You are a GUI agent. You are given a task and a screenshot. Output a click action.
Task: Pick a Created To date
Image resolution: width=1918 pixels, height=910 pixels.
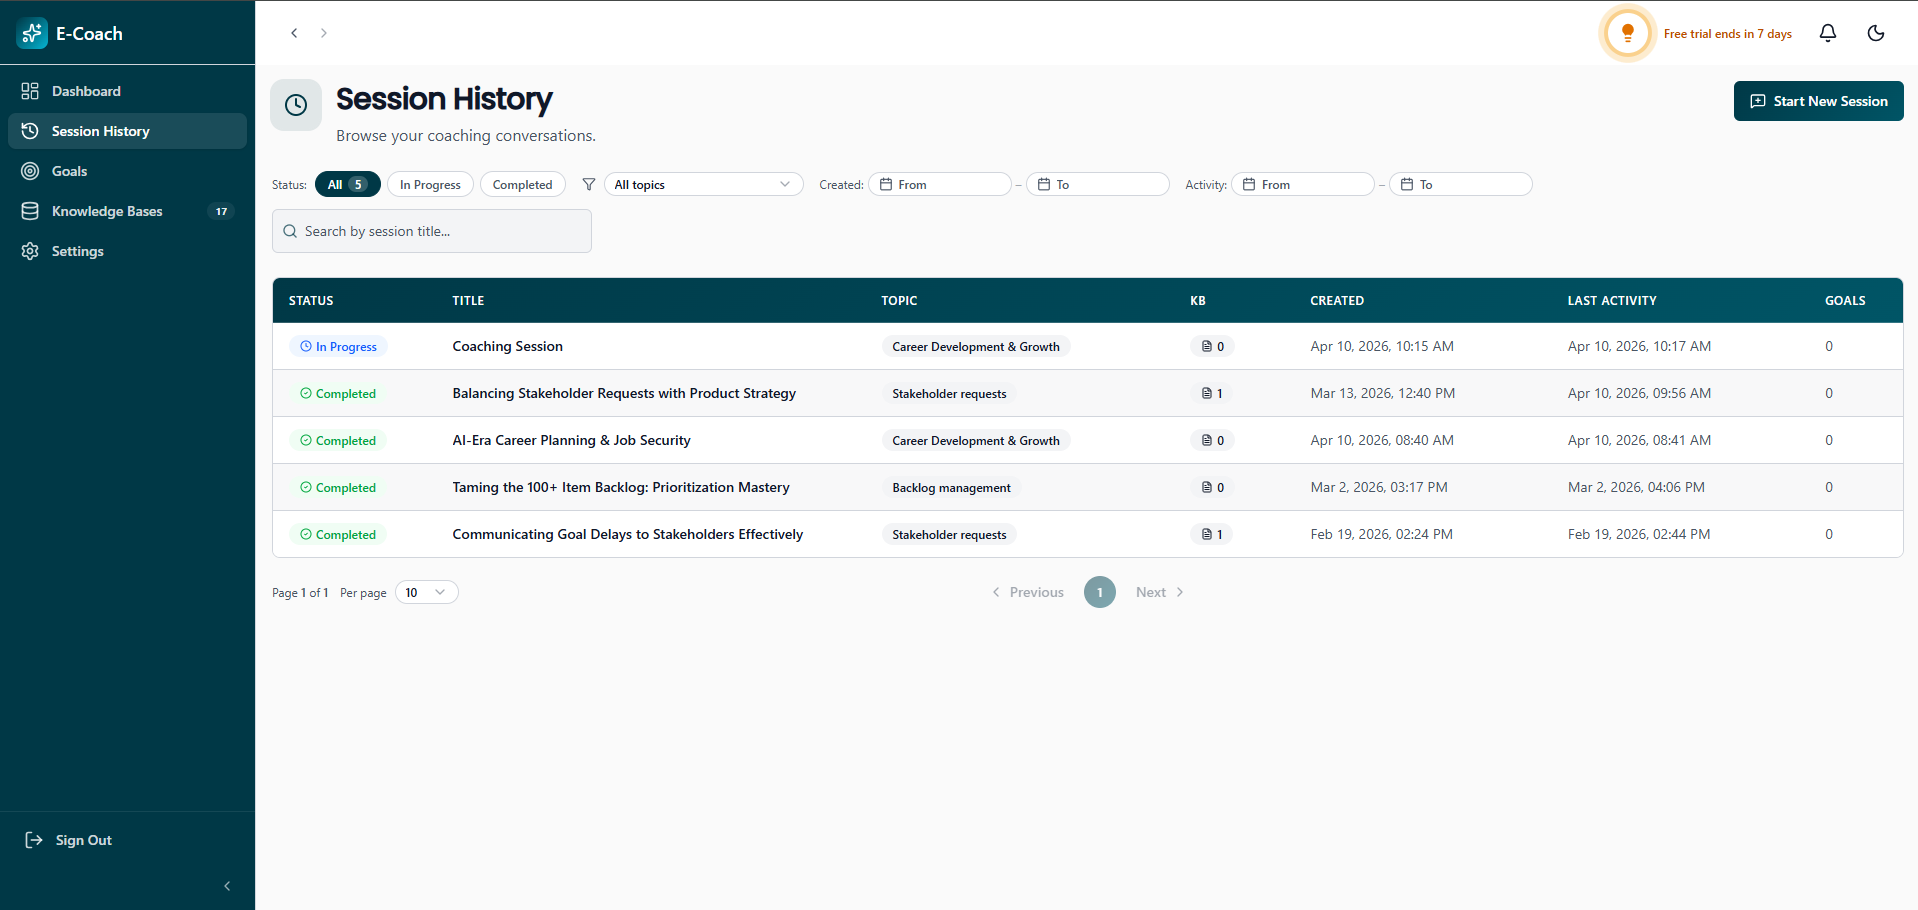(1097, 184)
